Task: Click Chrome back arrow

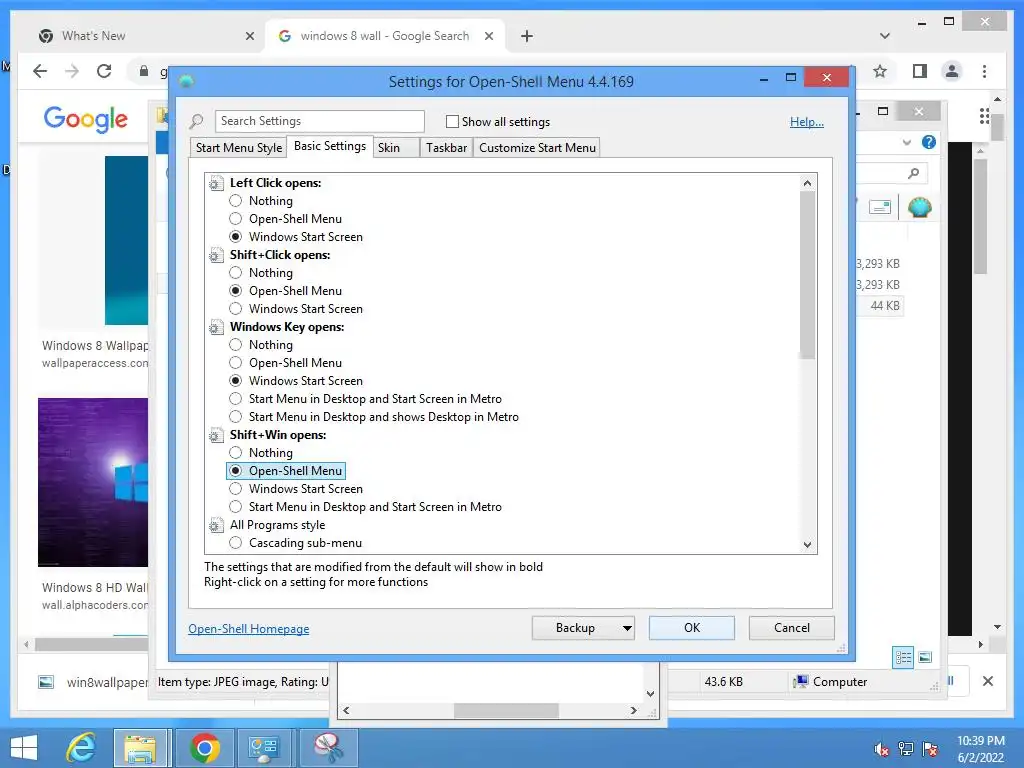Action: [x=40, y=71]
